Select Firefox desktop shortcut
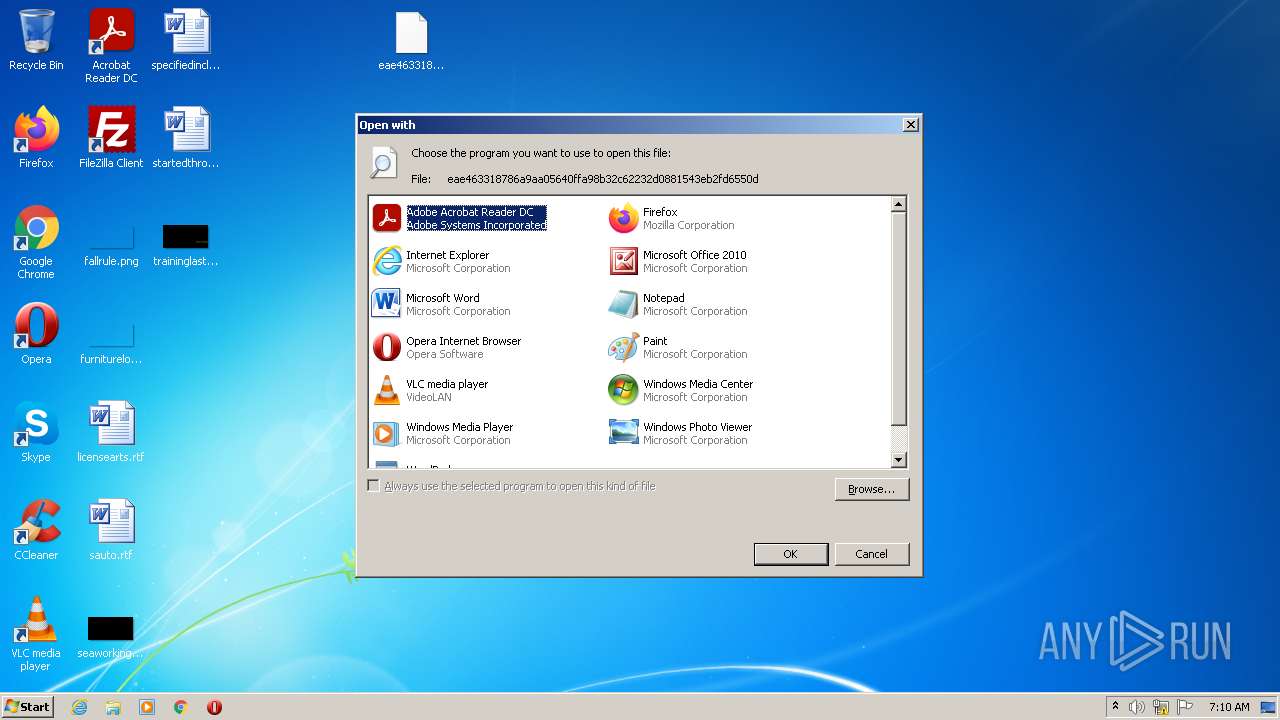1280x720 pixels. click(x=36, y=137)
